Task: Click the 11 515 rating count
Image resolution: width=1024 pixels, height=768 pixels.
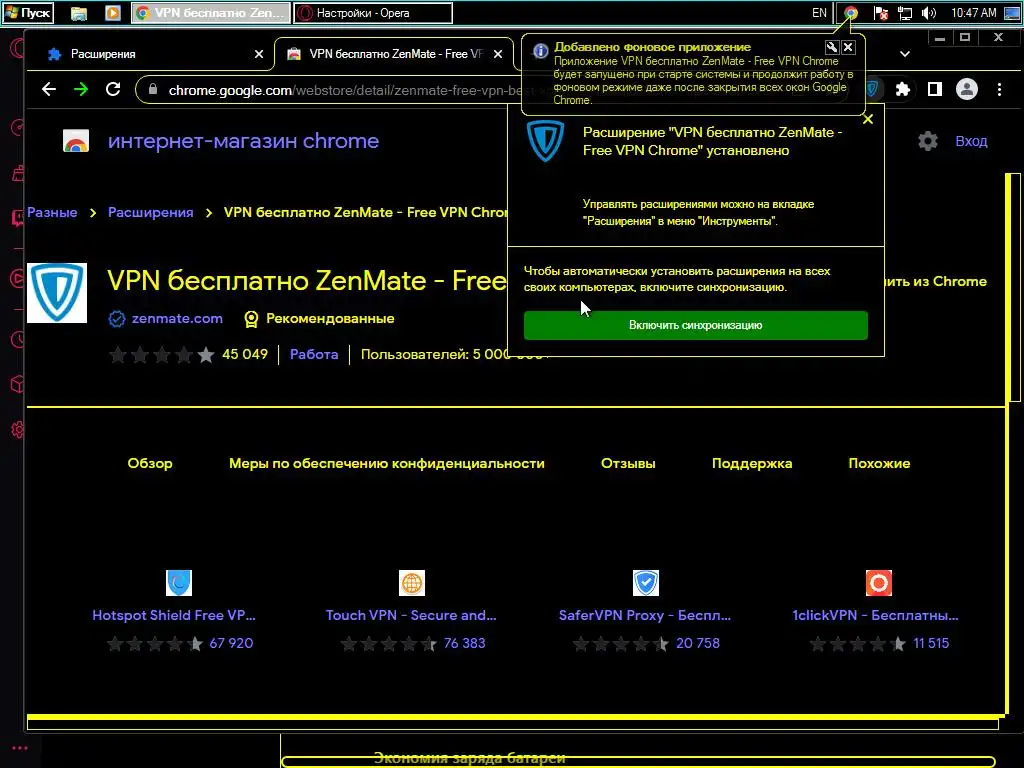Action: [931, 643]
